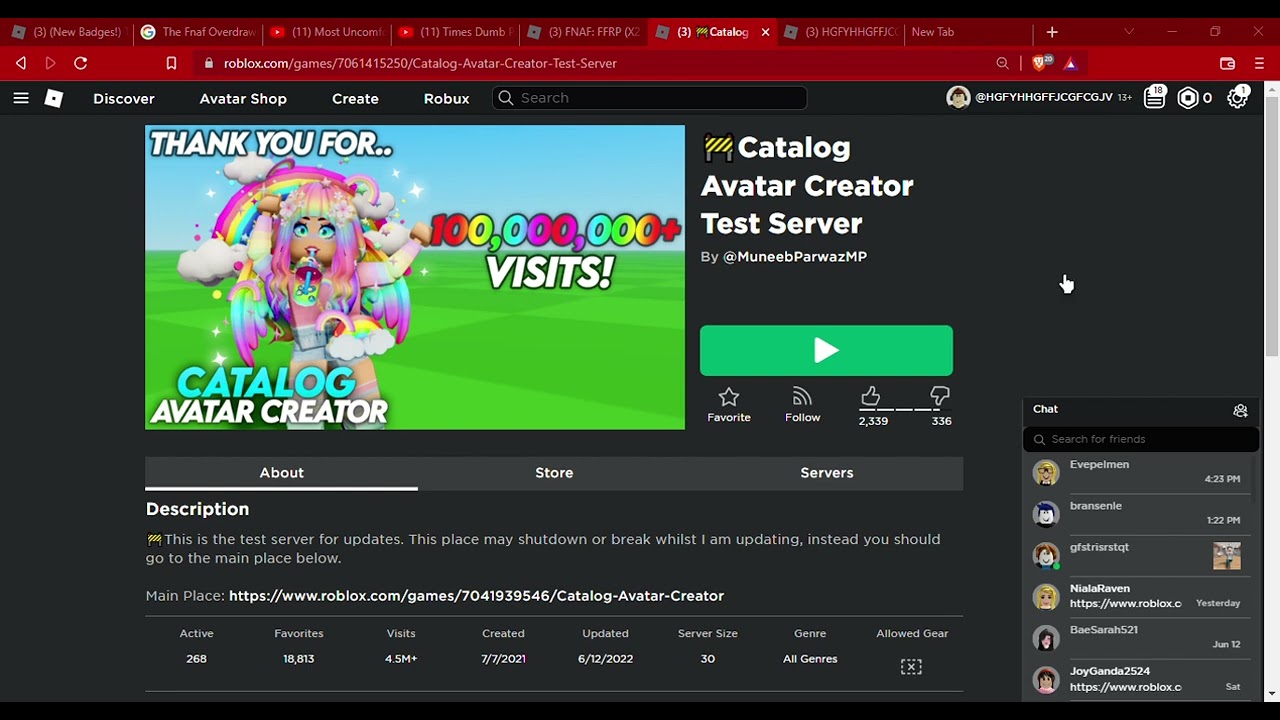Open the settings gear icon
Screen dimensions: 1280x720
coord(1237,98)
